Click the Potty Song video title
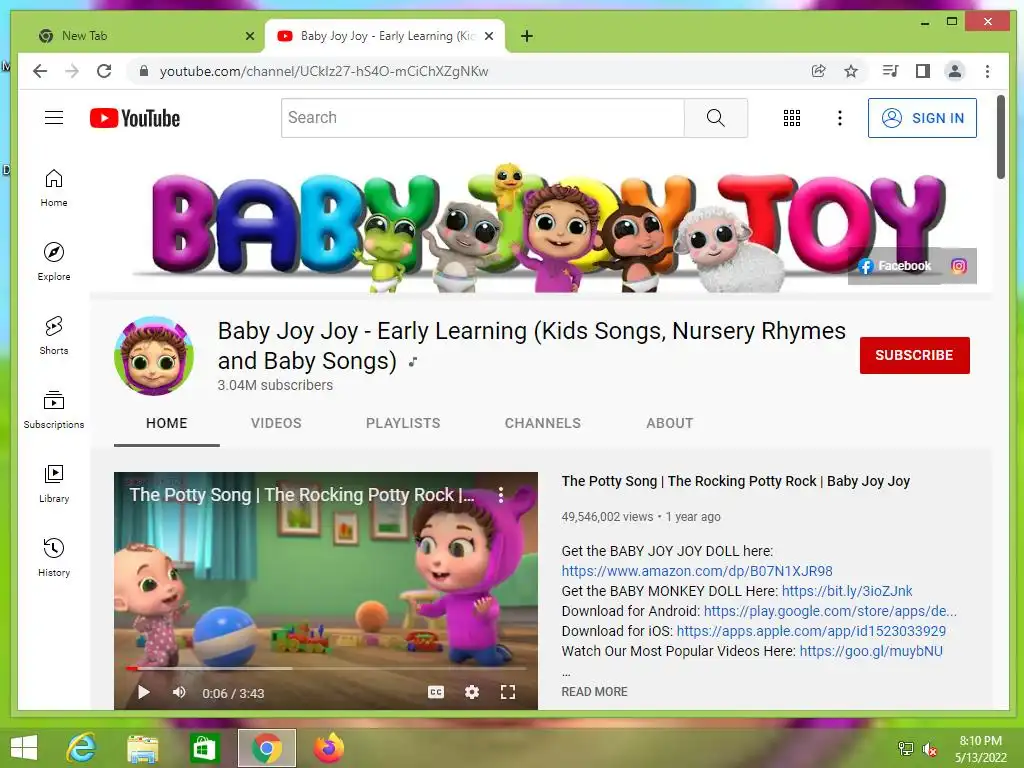The width and height of the screenshot is (1024, 768). click(x=735, y=481)
